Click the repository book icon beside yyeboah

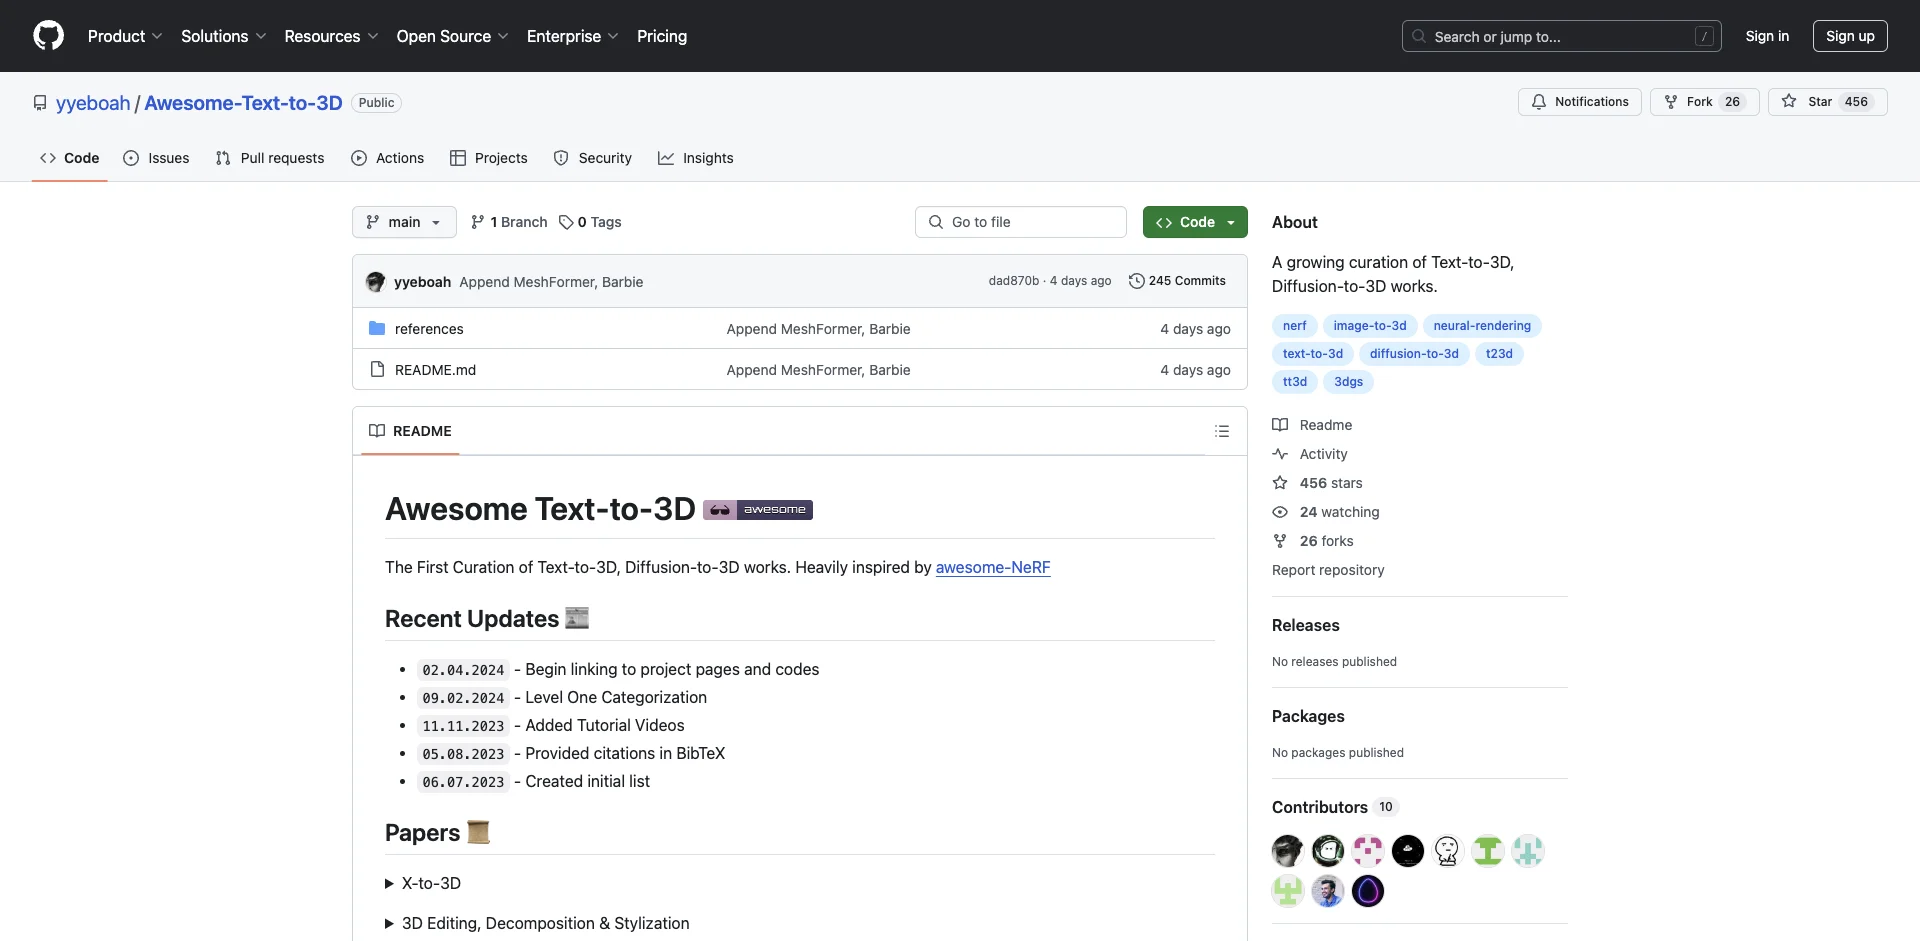(40, 103)
